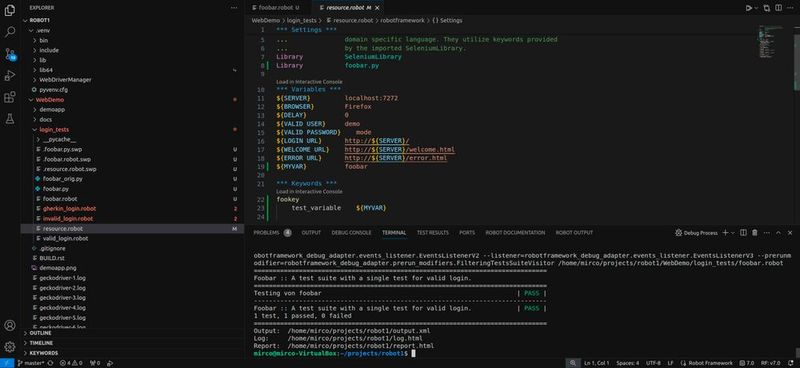Open the ROBOT DOCUMENTATION panel tab
The width and height of the screenshot is (800, 368).
pyautogui.click(x=515, y=232)
